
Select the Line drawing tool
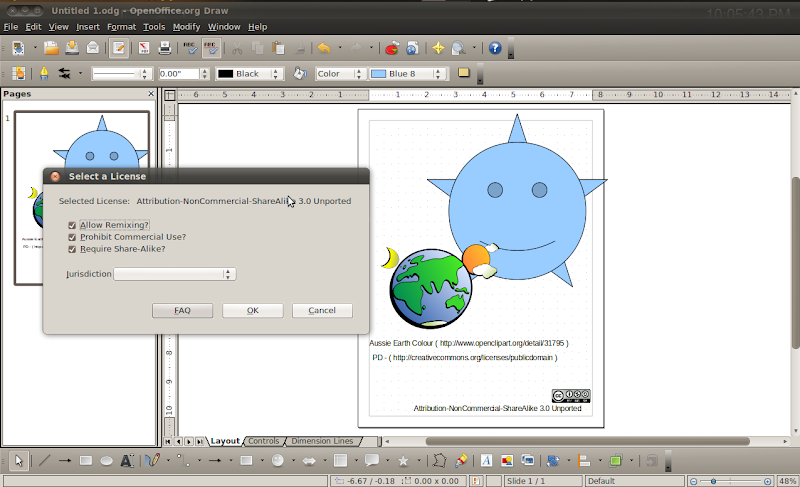coord(44,461)
